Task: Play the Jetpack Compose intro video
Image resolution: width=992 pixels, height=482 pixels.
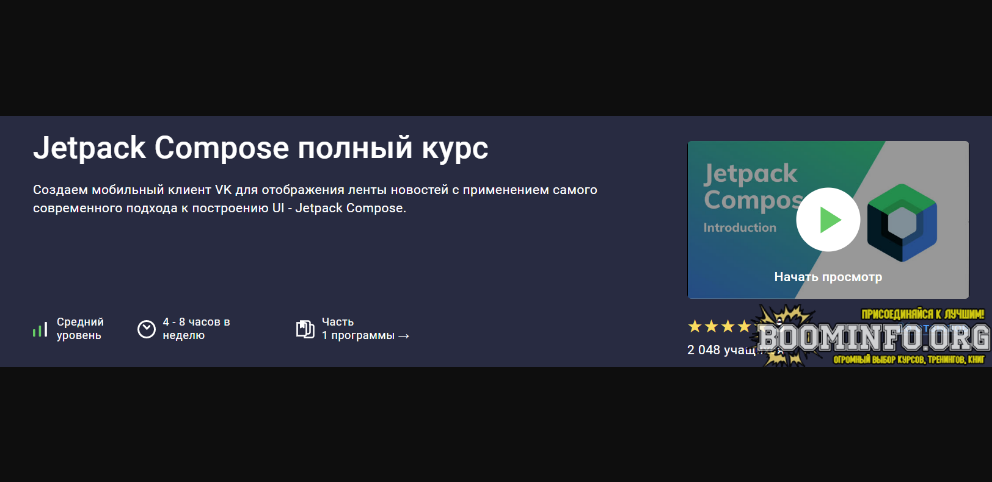Action: (828, 219)
